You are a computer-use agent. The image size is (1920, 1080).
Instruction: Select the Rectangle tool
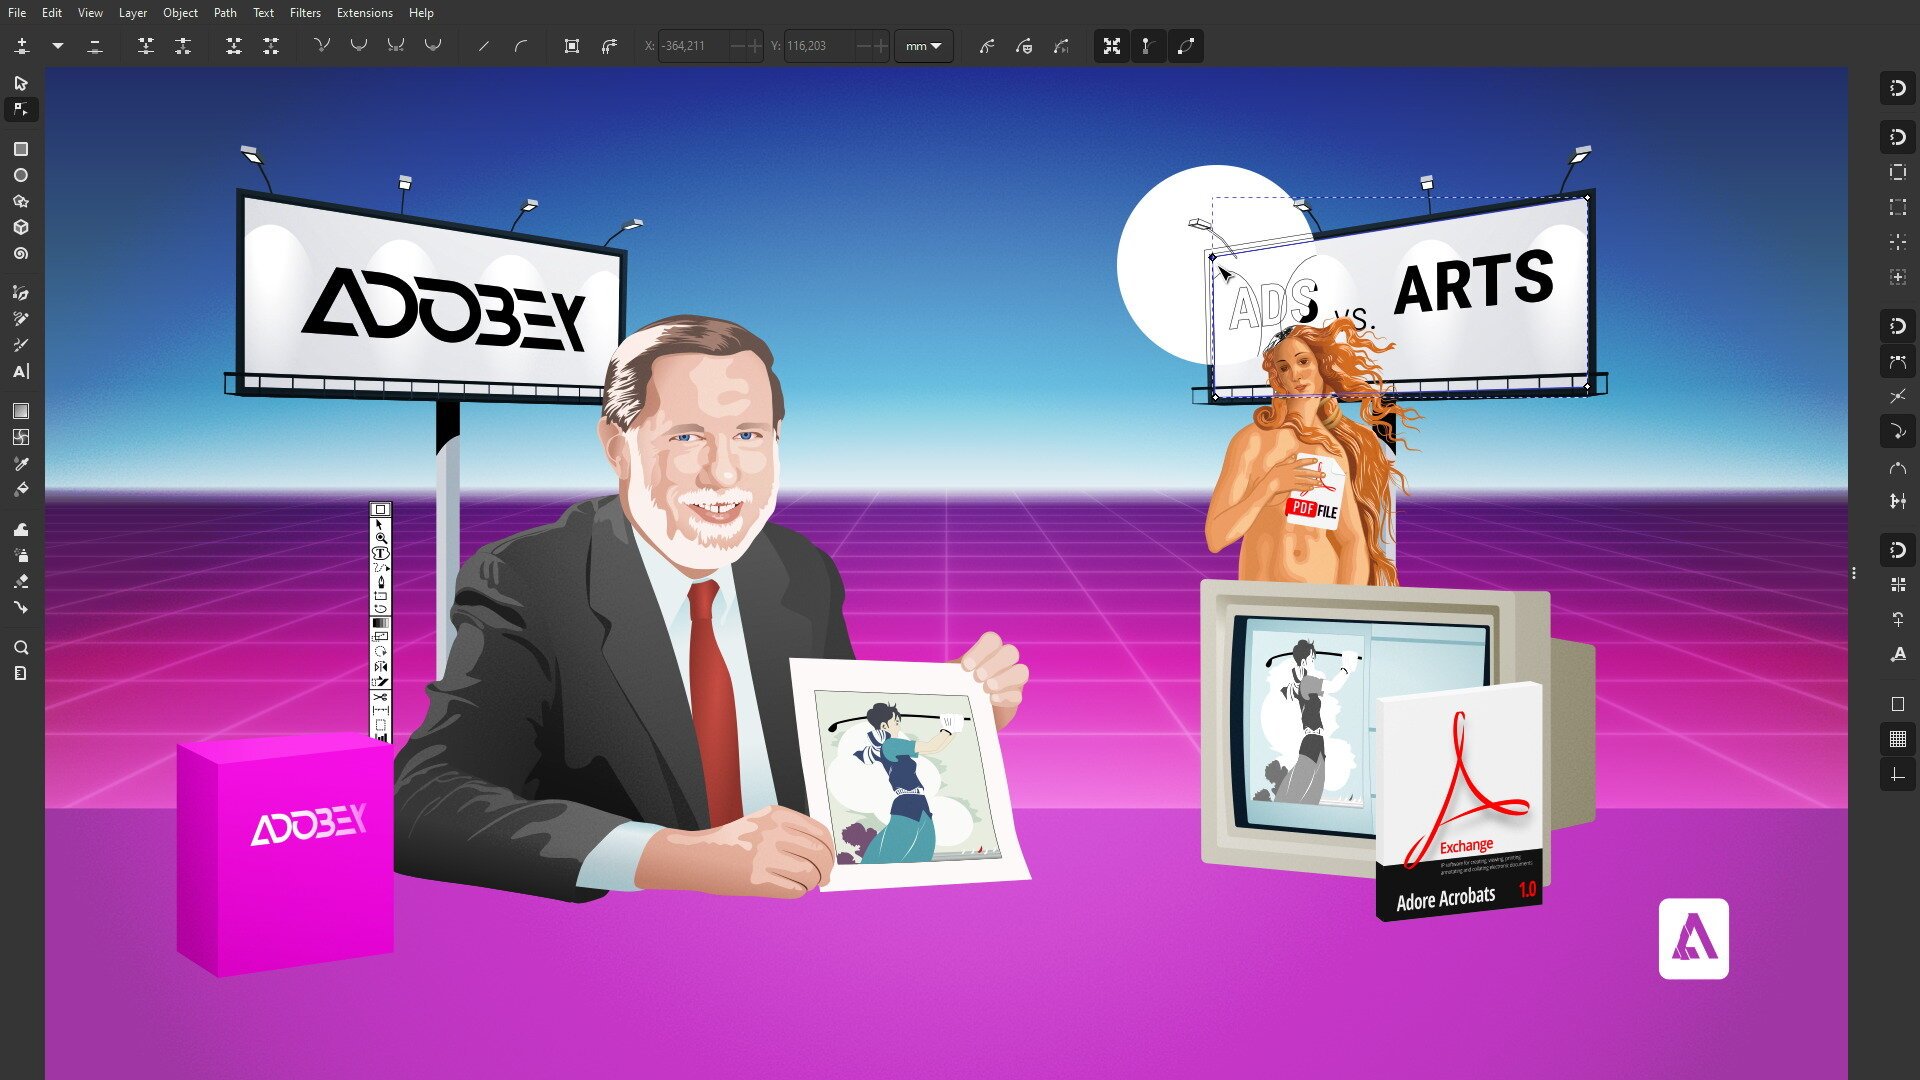click(21, 149)
